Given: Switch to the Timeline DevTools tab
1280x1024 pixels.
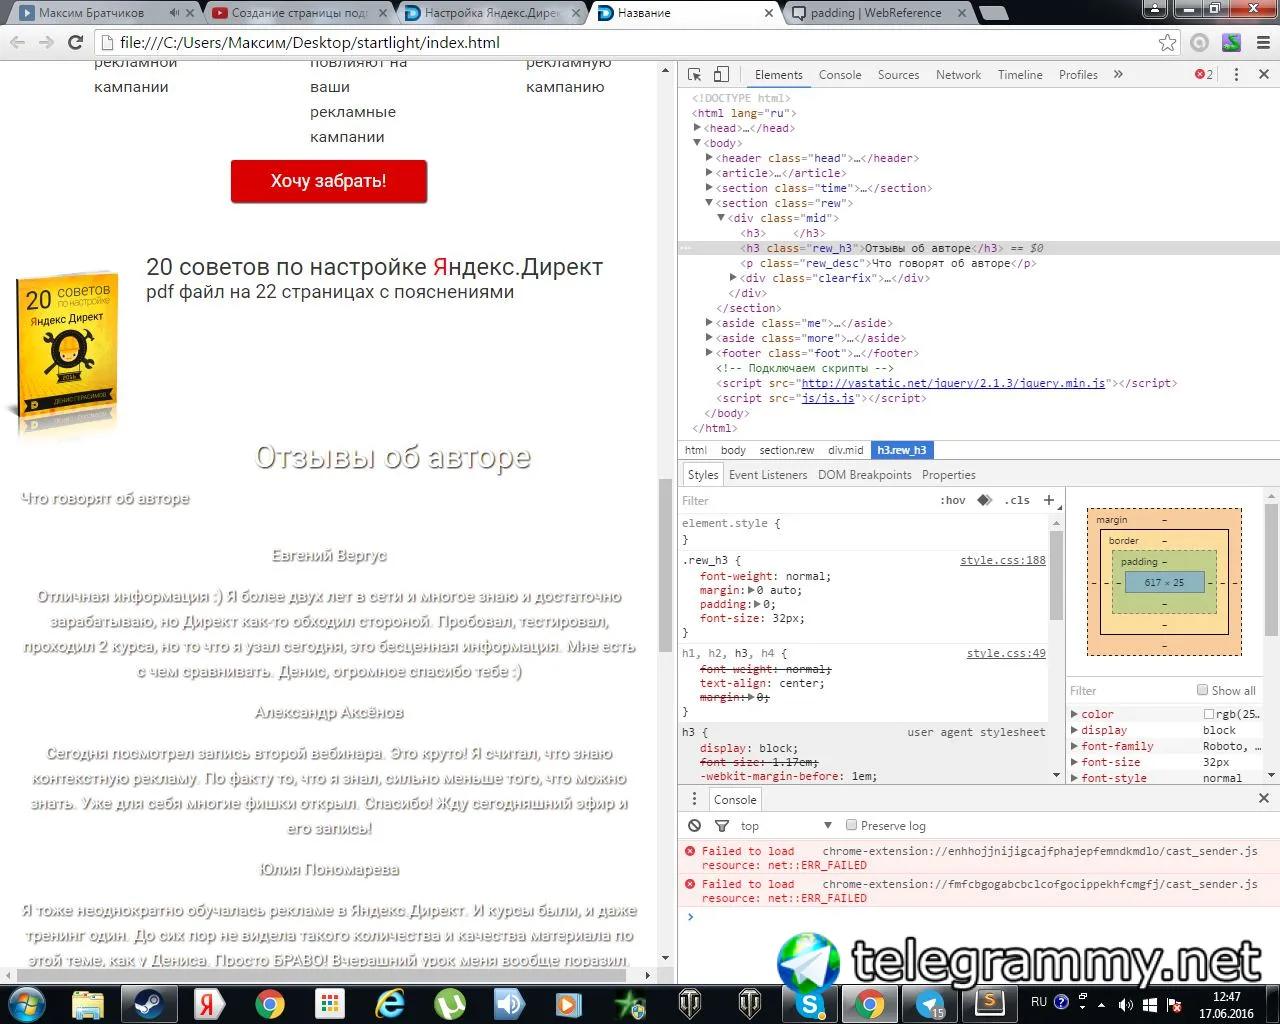Looking at the screenshot, I should pos(1020,75).
